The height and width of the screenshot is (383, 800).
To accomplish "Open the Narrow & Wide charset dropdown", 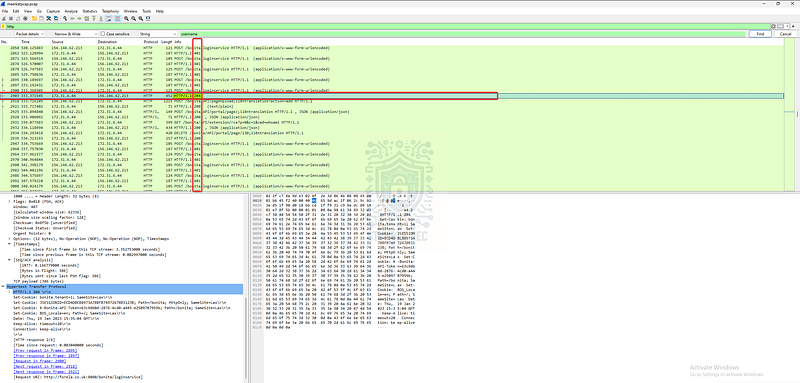I will (x=75, y=34).
